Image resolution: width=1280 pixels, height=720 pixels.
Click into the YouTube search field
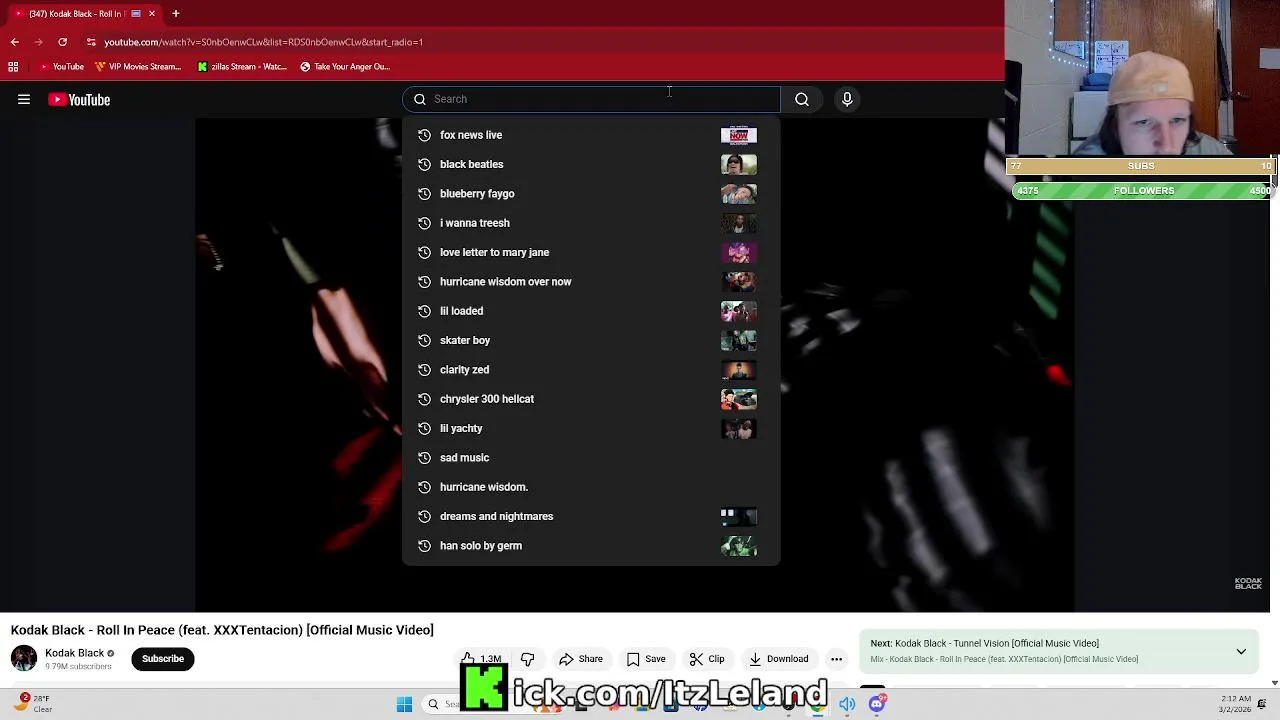click(591, 99)
